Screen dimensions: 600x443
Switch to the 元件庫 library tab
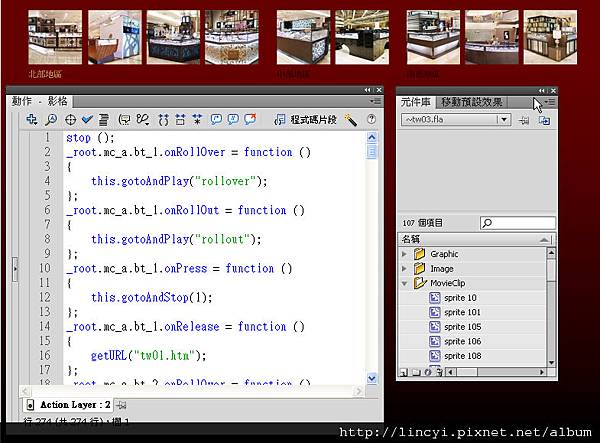[416, 102]
